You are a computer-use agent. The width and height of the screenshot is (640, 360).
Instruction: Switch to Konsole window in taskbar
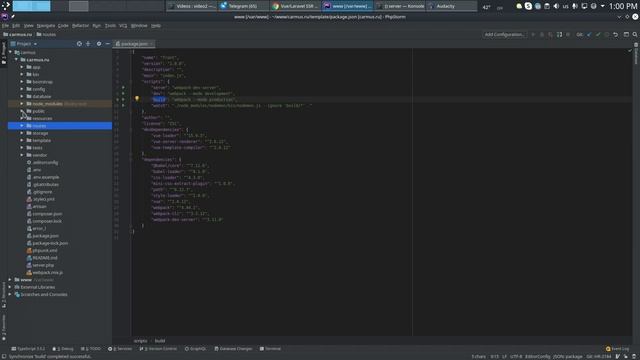pos(401,6)
